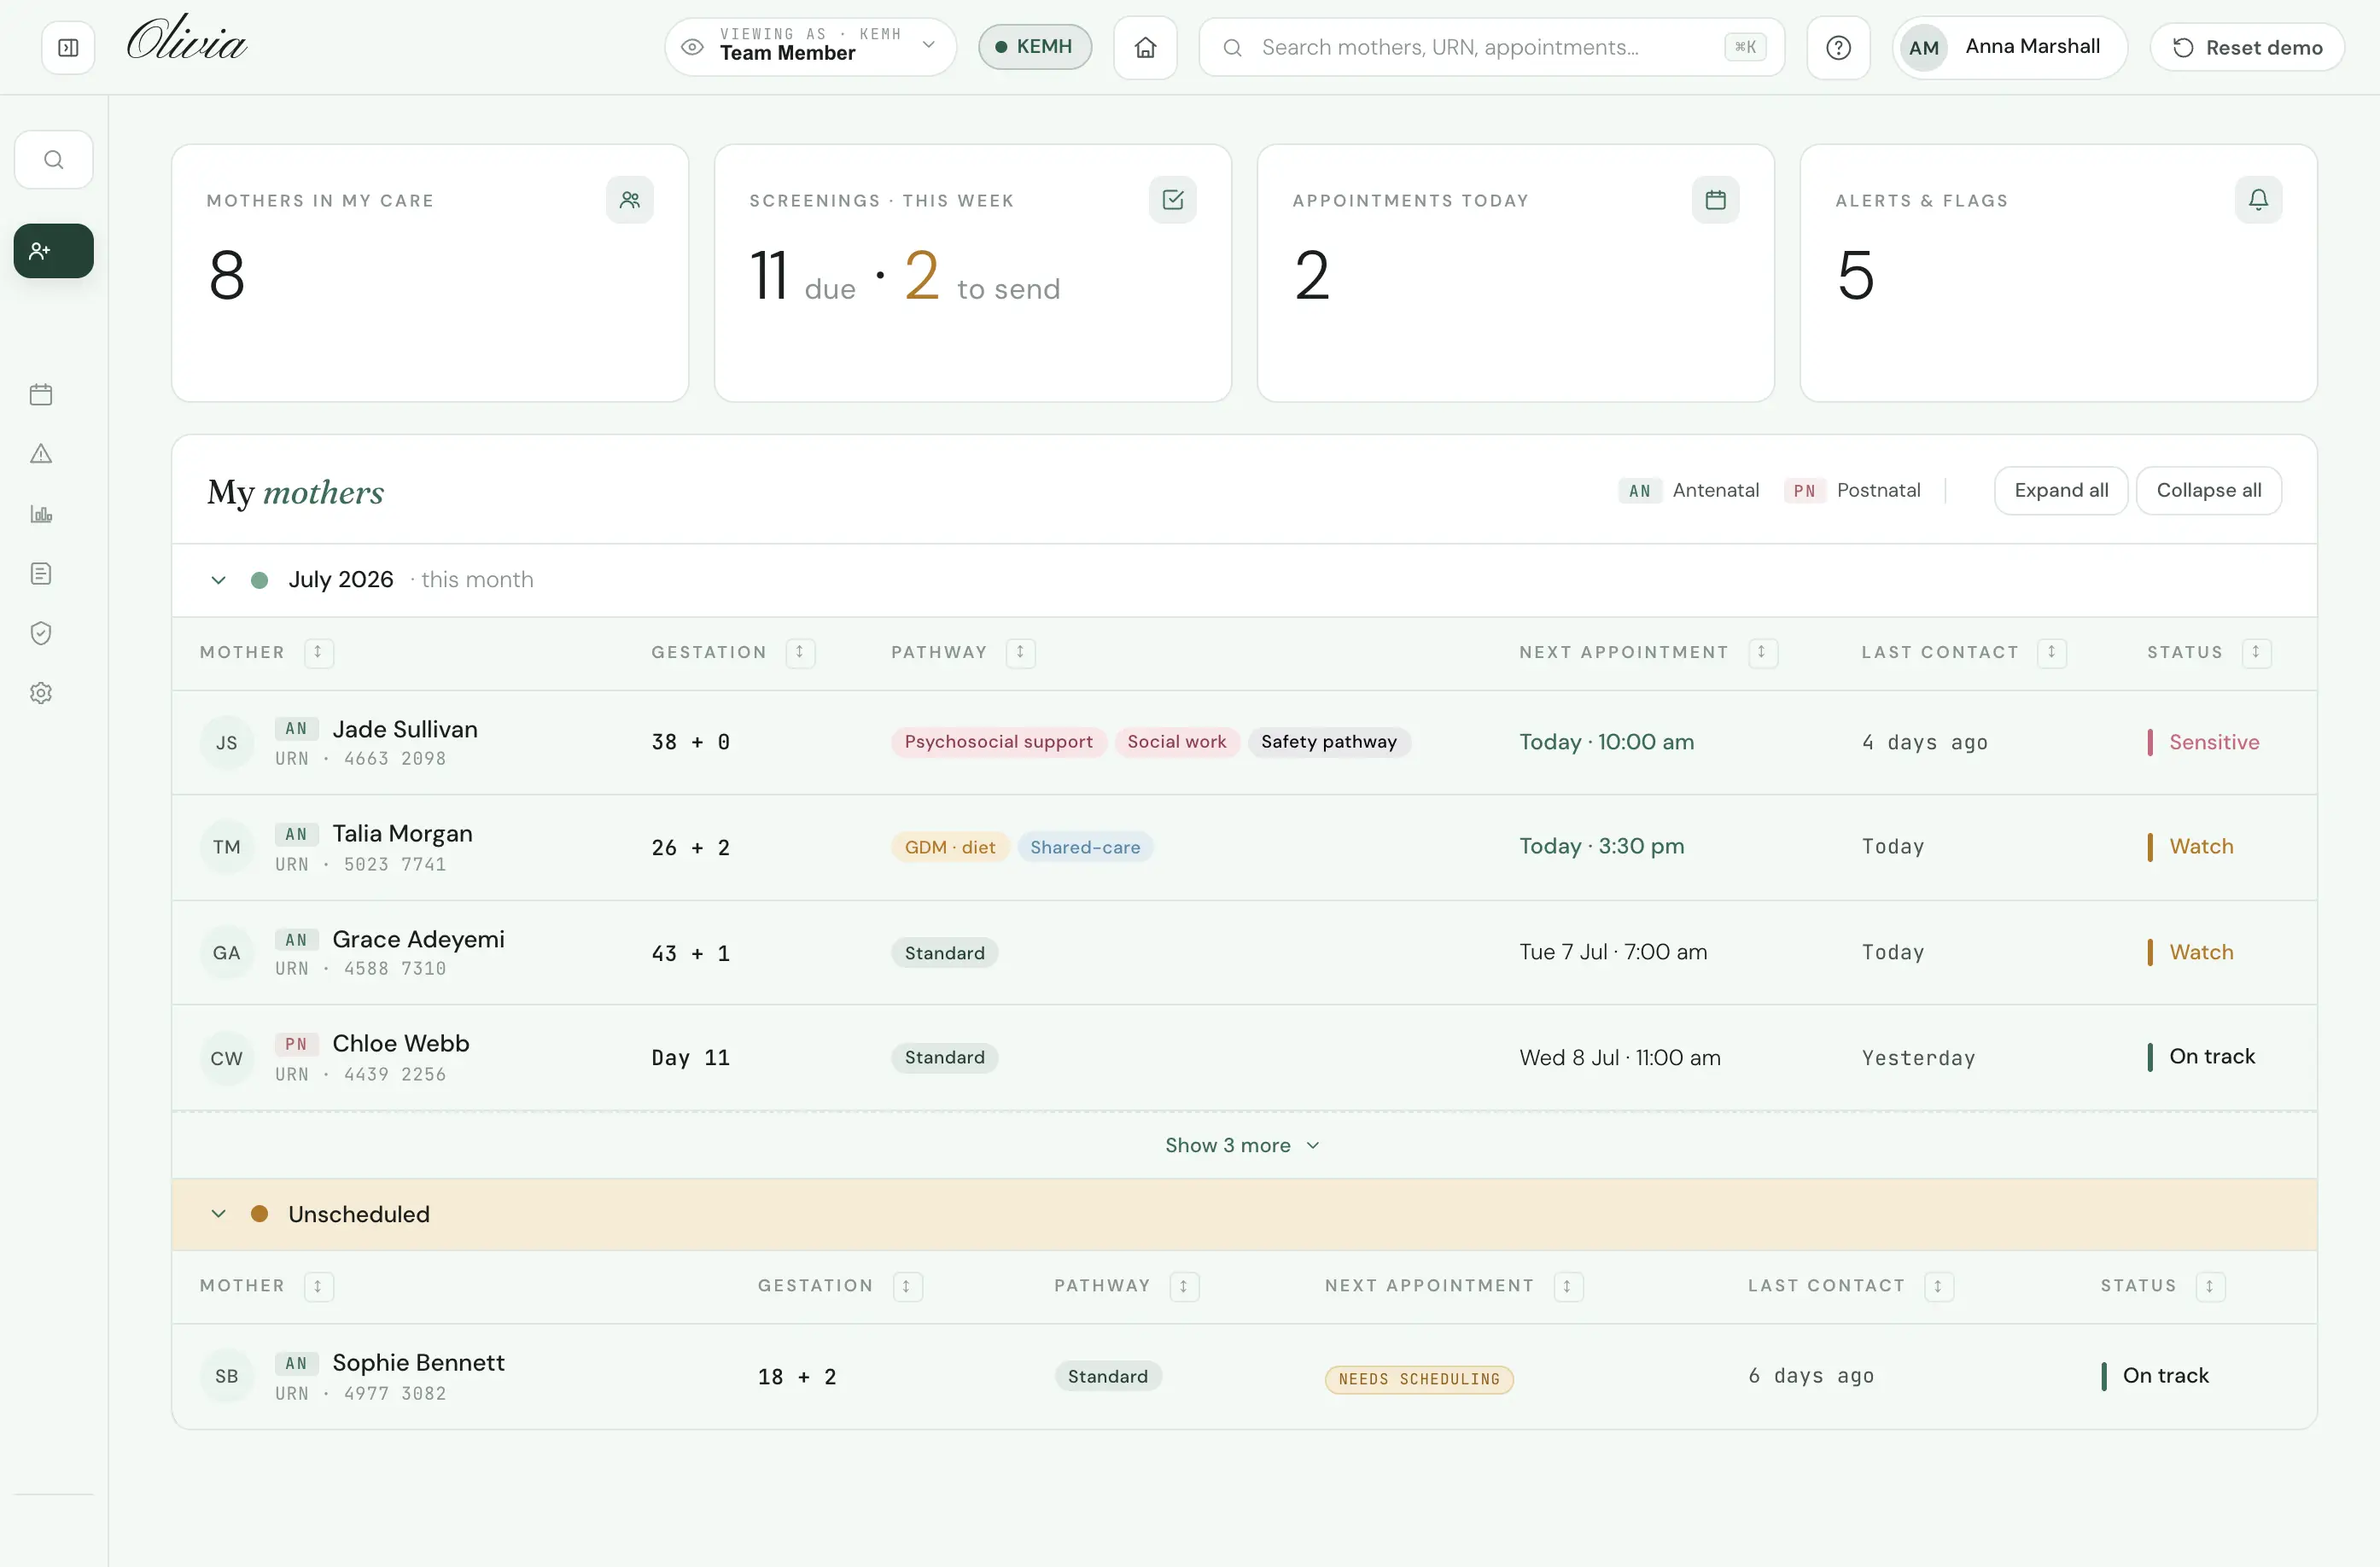The image size is (2380, 1567).
Task: Sort July table by Mother column
Action: click(x=318, y=652)
